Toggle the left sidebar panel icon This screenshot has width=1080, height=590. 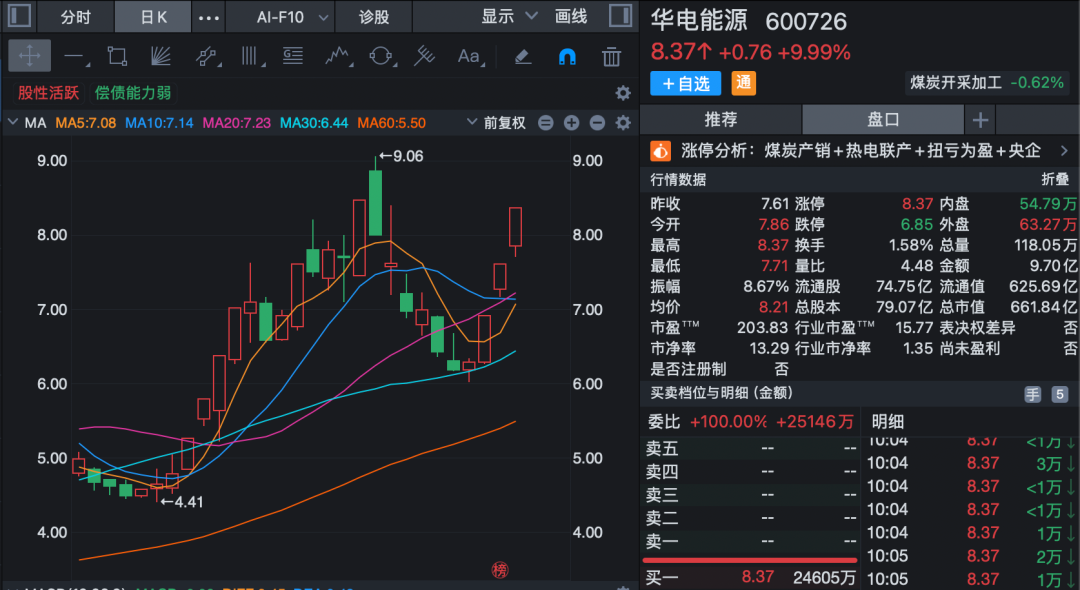(x=19, y=16)
